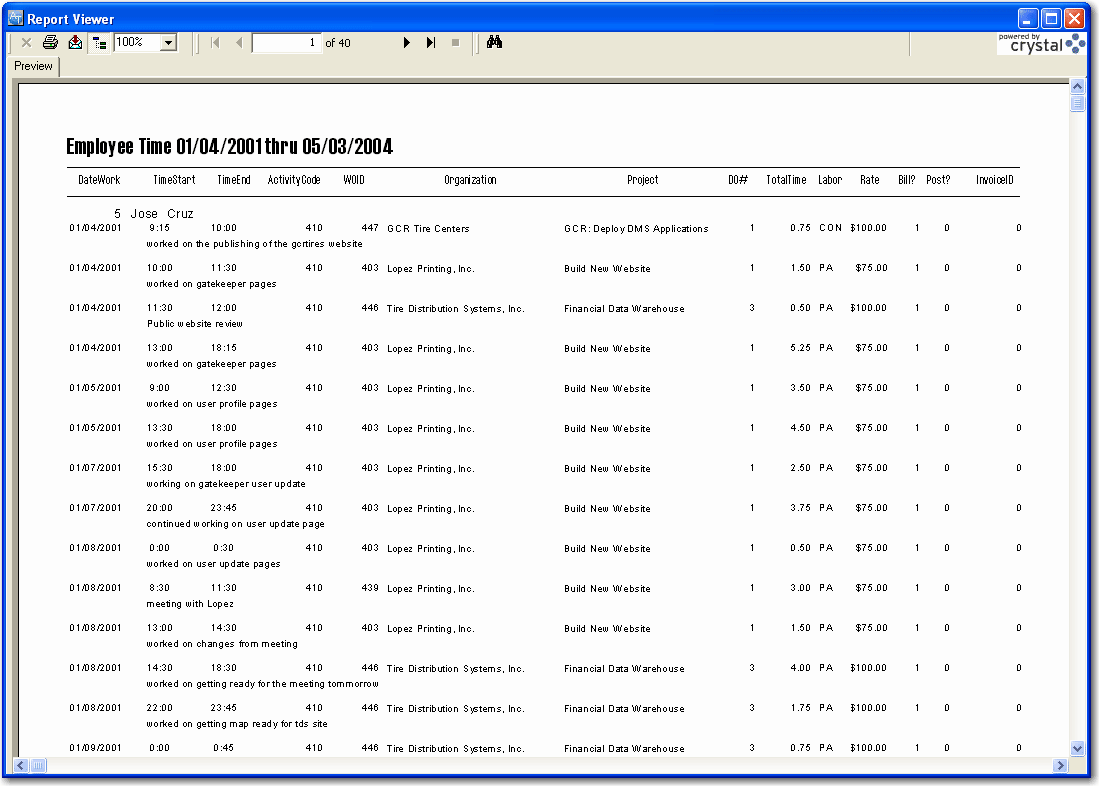Click GCR Tire Centers organization entry

click(x=428, y=229)
